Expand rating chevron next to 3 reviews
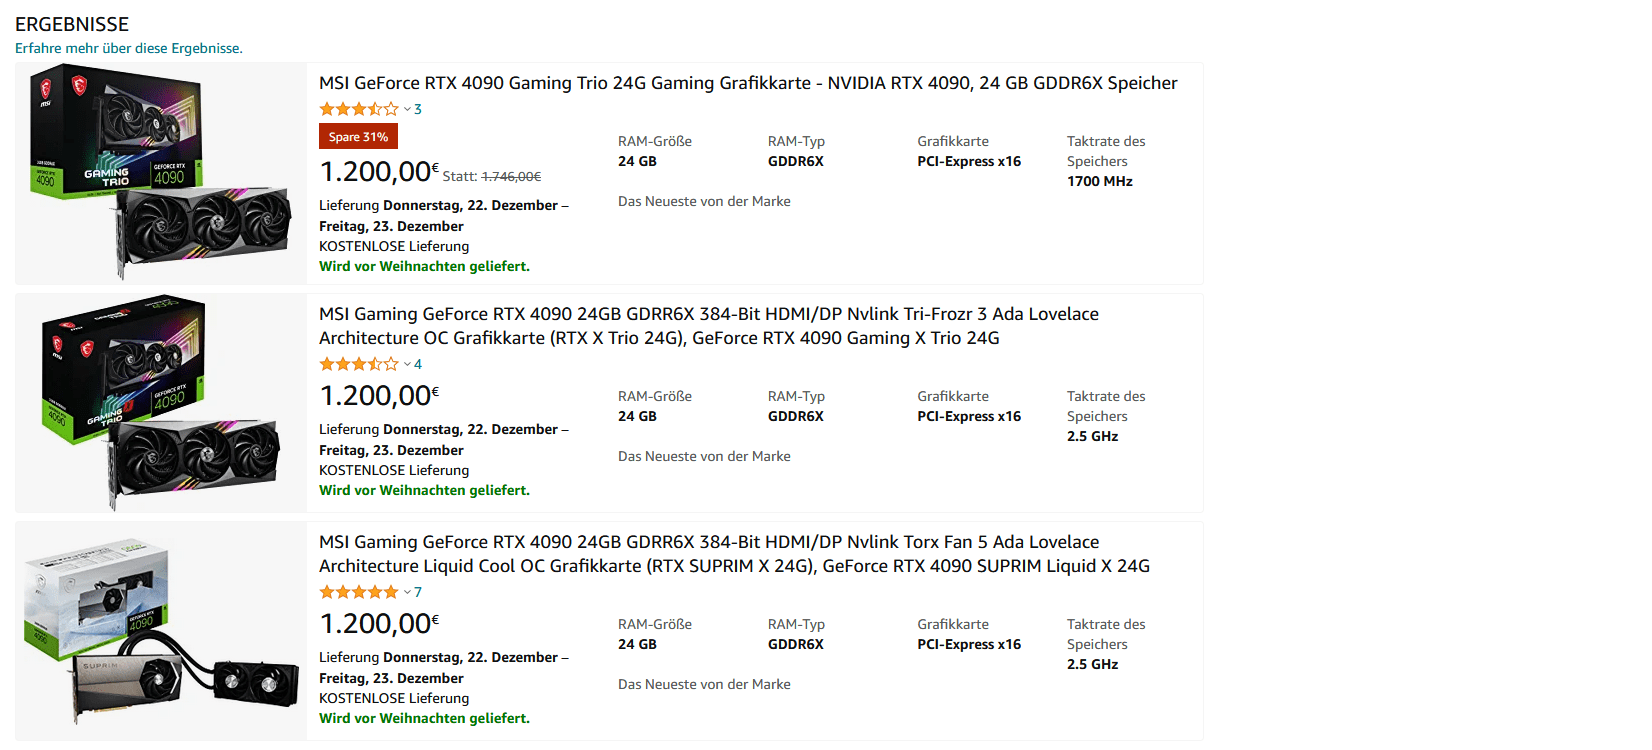This screenshot has height=750, width=1652. tap(407, 110)
